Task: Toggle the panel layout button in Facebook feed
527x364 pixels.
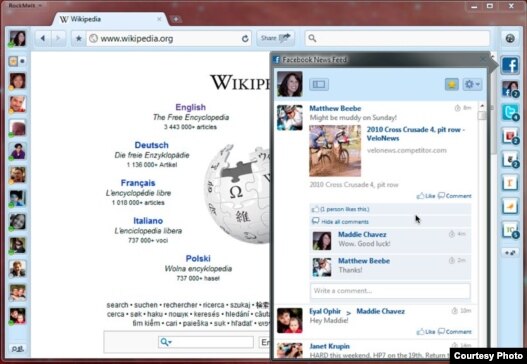Action: (319, 84)
